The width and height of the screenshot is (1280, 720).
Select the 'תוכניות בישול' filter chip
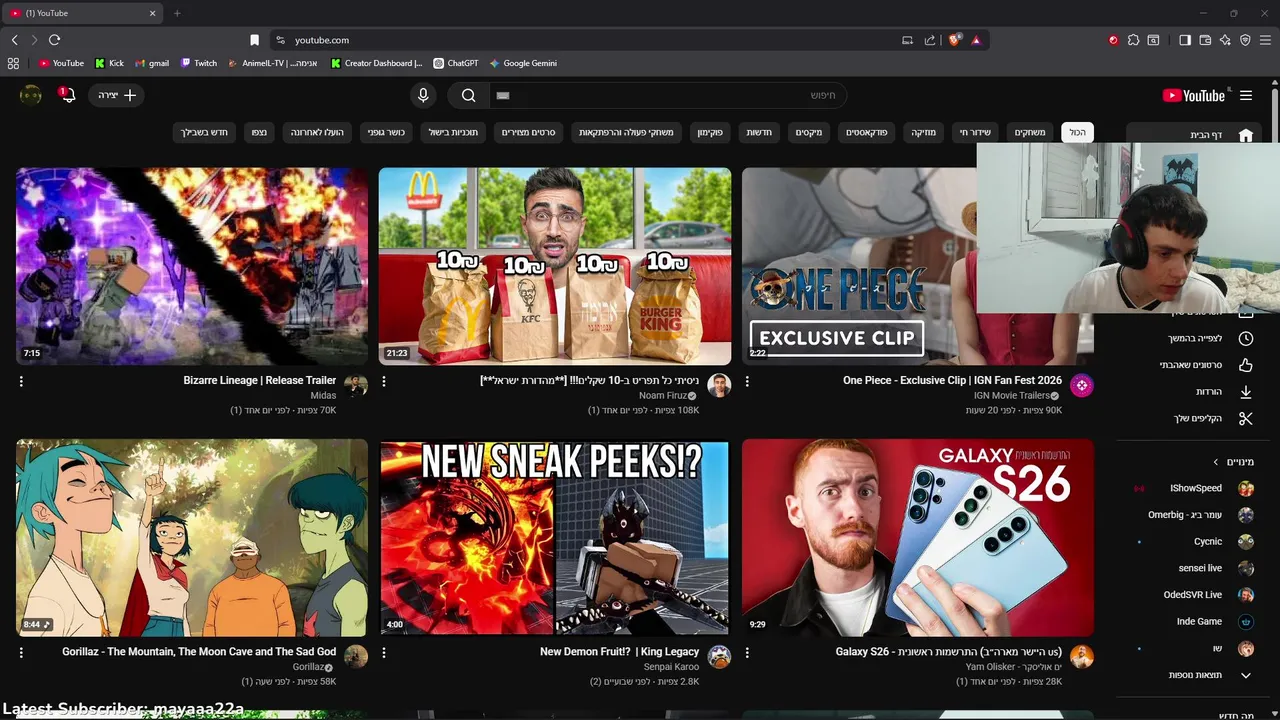click(x=453, y=132)
